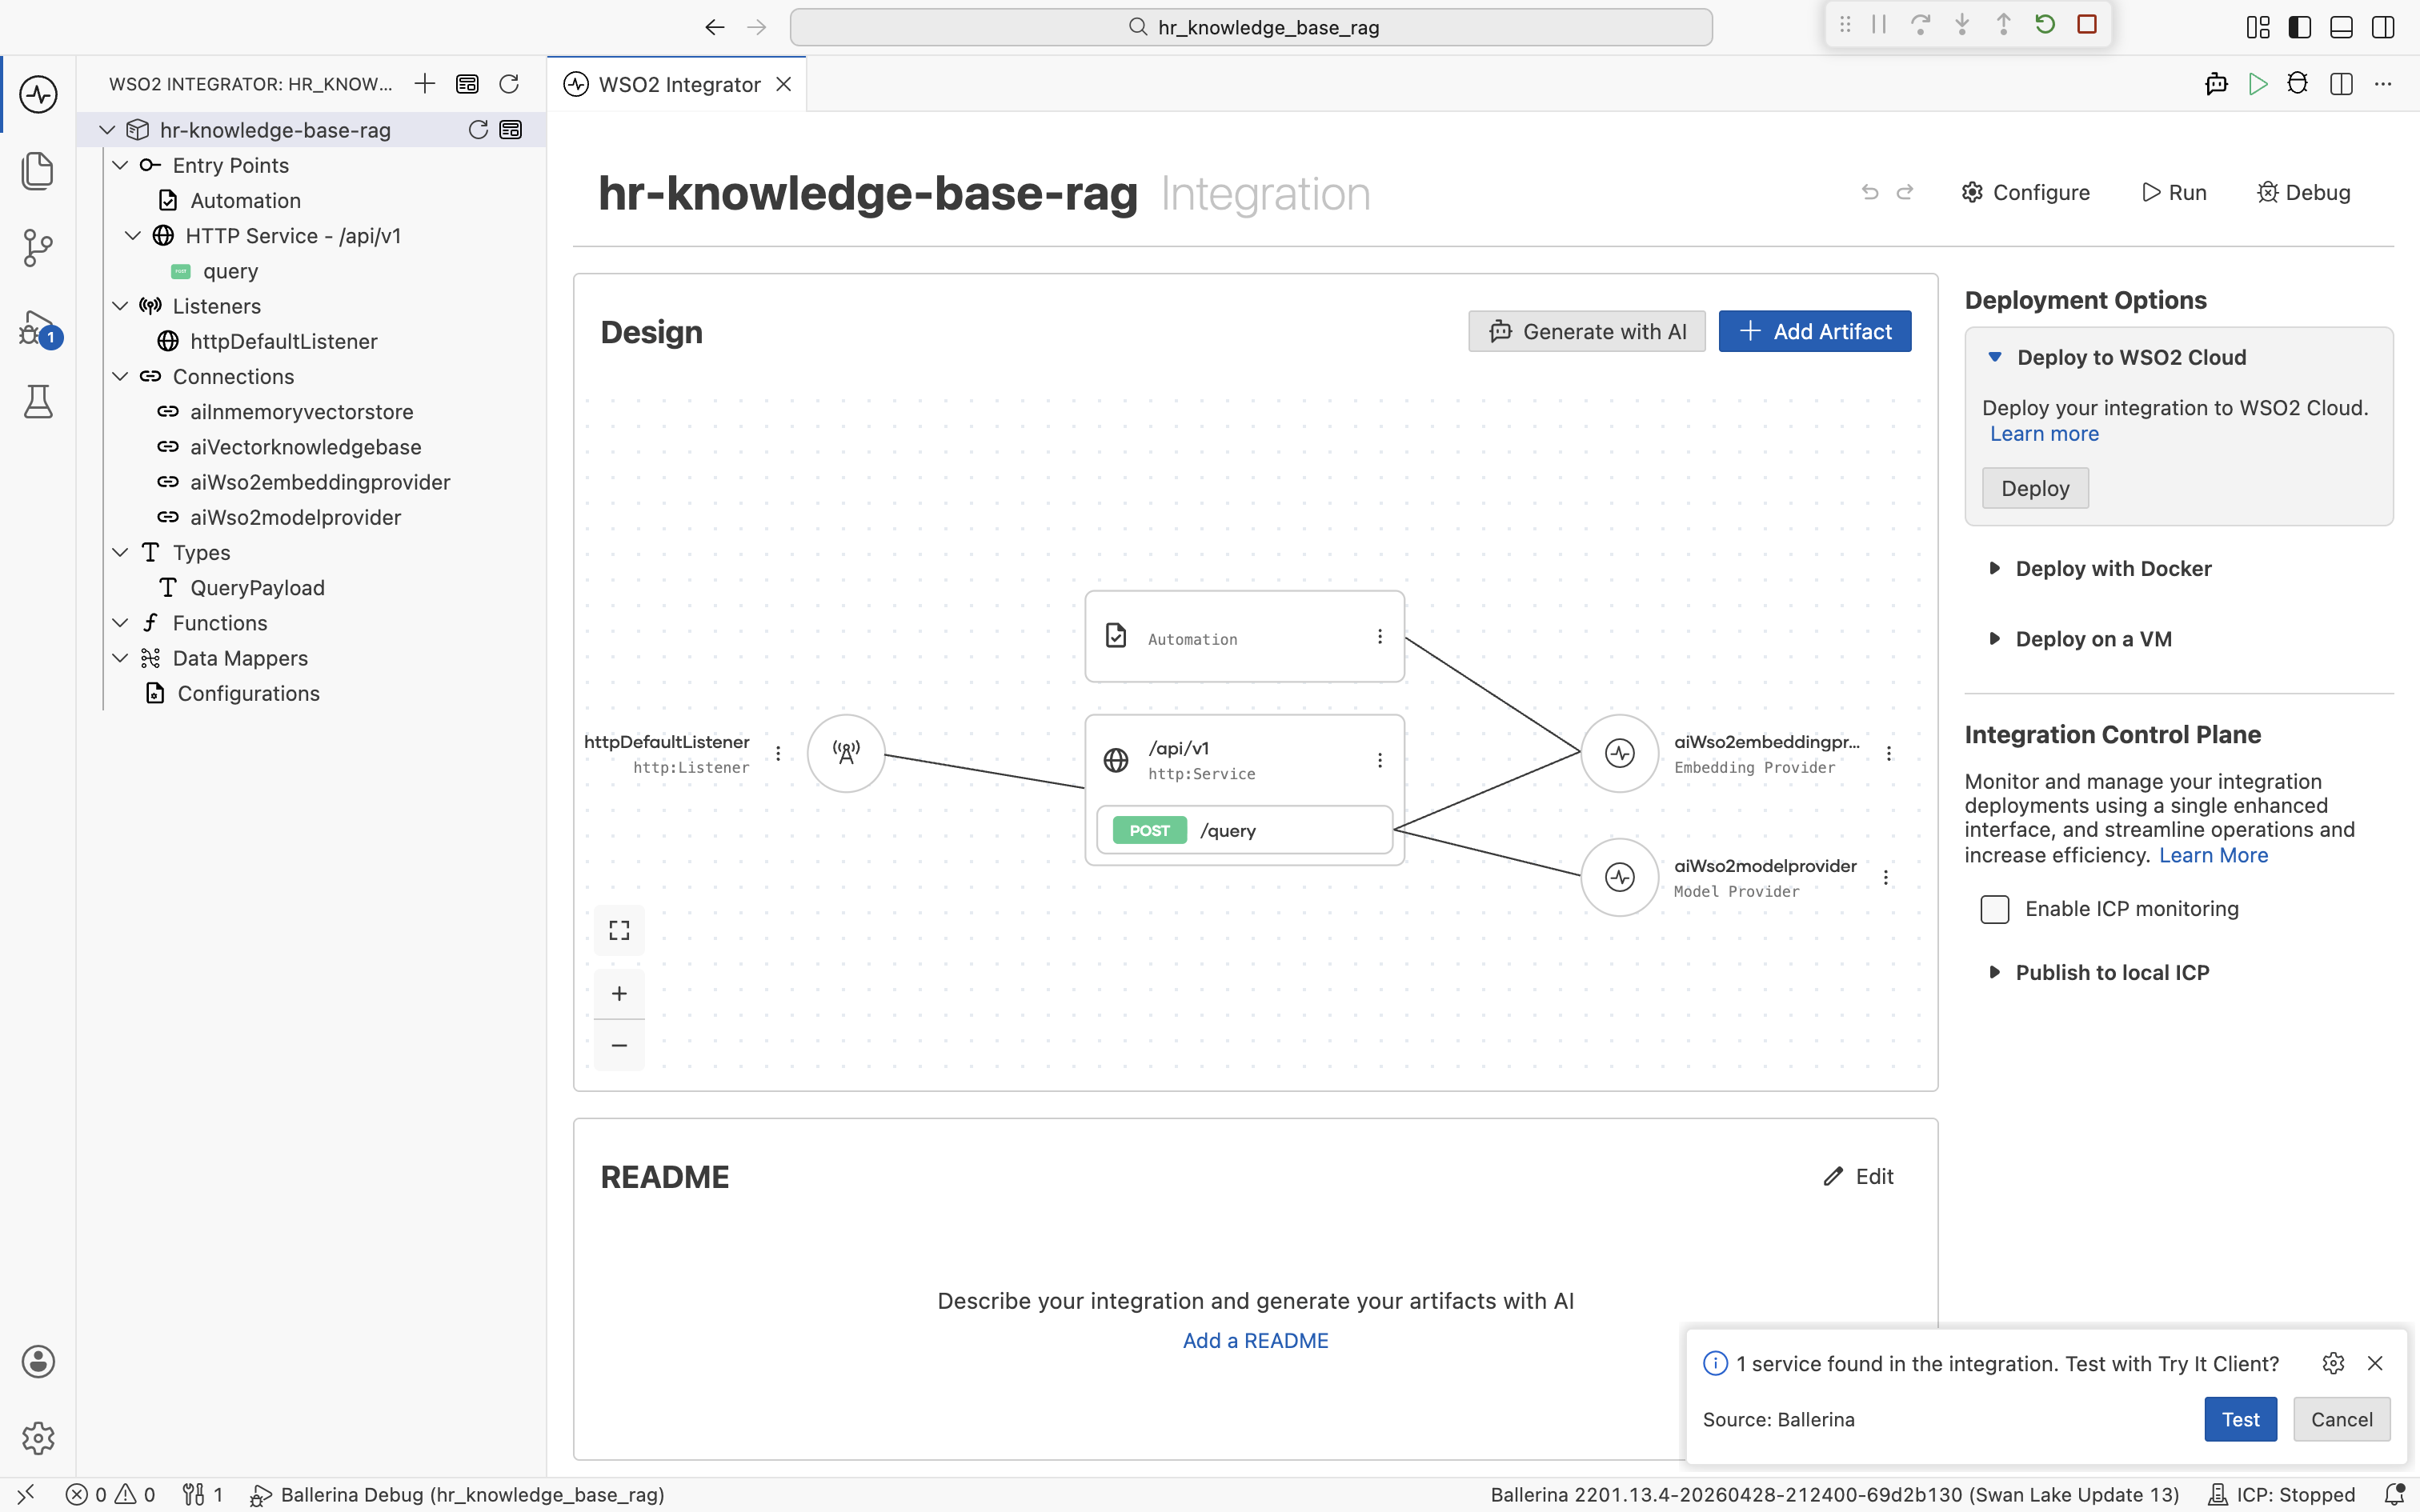Image resolution: width=2420 pixels, height=1512 pixels.
Task: Click the hr_knowledge_base_rag search field
Action: 1251,27
